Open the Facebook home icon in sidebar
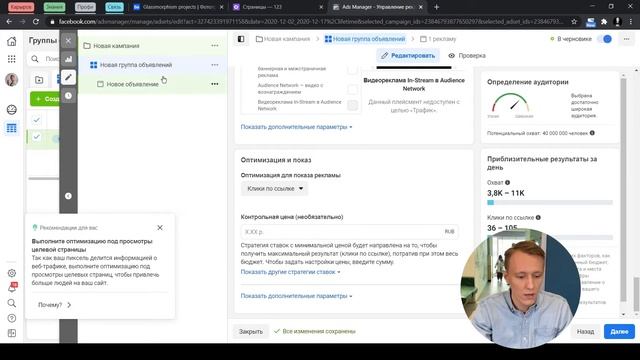Viewport: 640px width, 360px height. (11, 41)
